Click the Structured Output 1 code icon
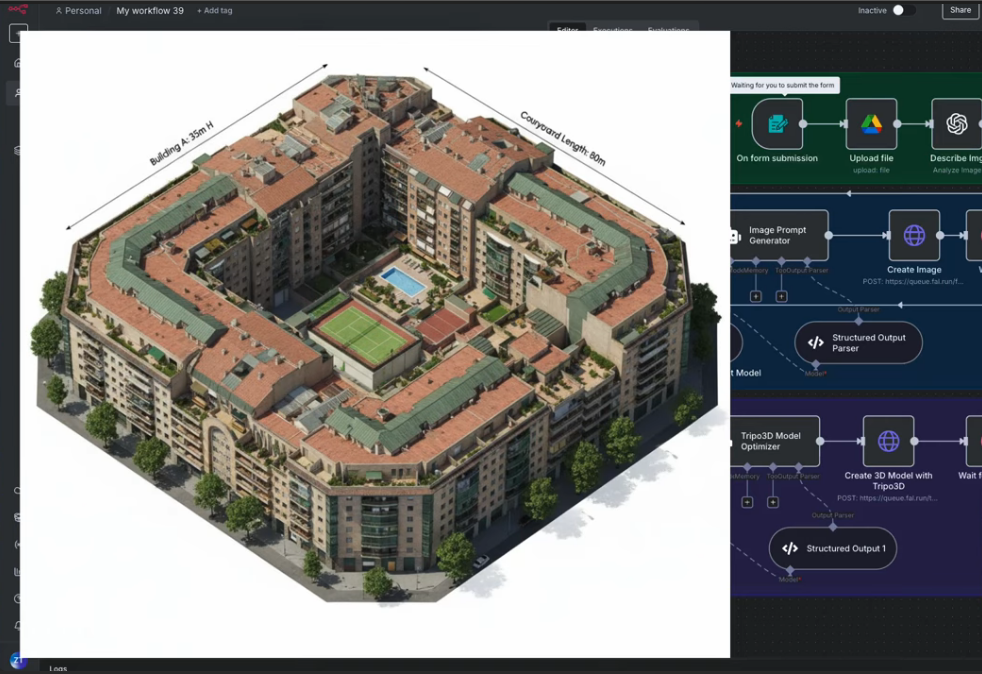This screenshot has height=674, width=982. coord(790,549)
